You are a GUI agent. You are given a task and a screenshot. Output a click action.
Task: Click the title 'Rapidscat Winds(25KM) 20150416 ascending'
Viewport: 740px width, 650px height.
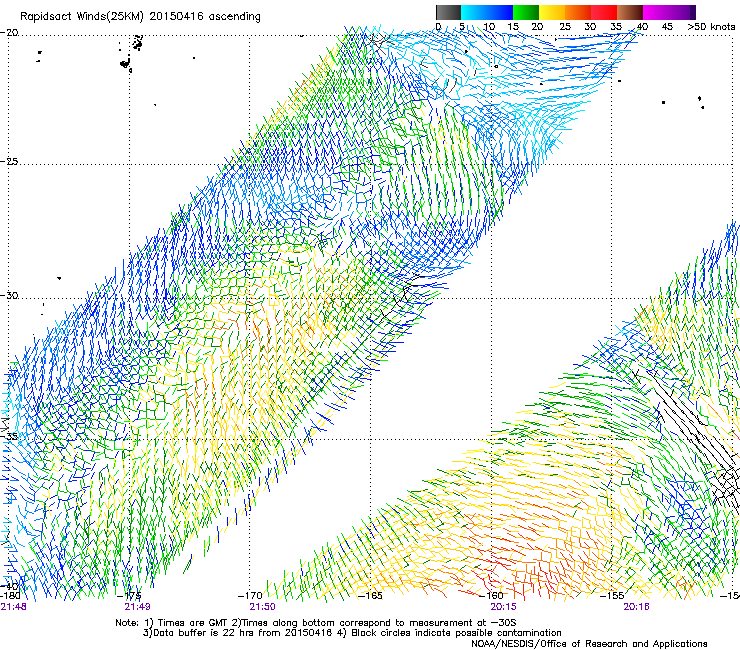coord(140,17)
